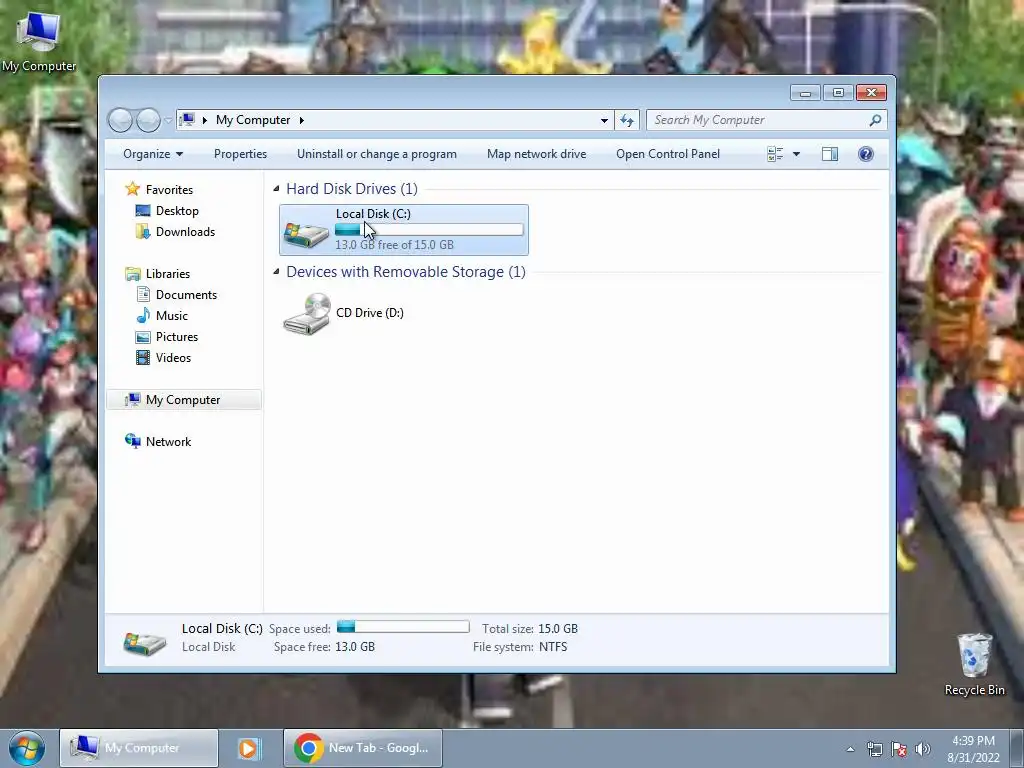Go back with the Back arrow button

(x=120, y=120)
